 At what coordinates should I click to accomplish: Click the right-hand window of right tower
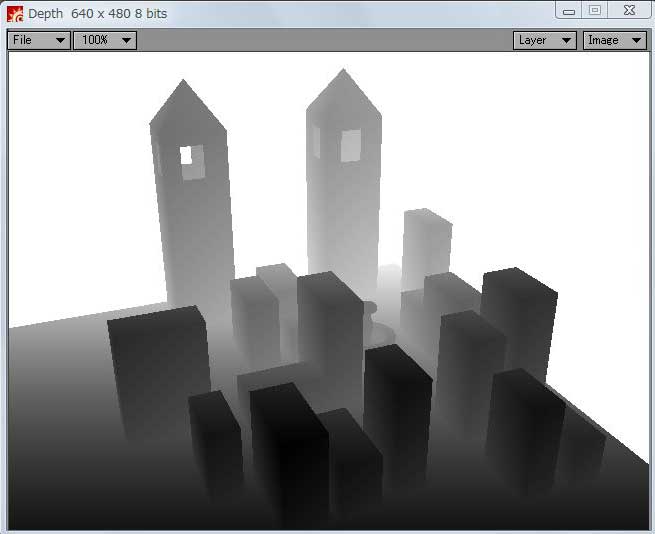[350, 145]
